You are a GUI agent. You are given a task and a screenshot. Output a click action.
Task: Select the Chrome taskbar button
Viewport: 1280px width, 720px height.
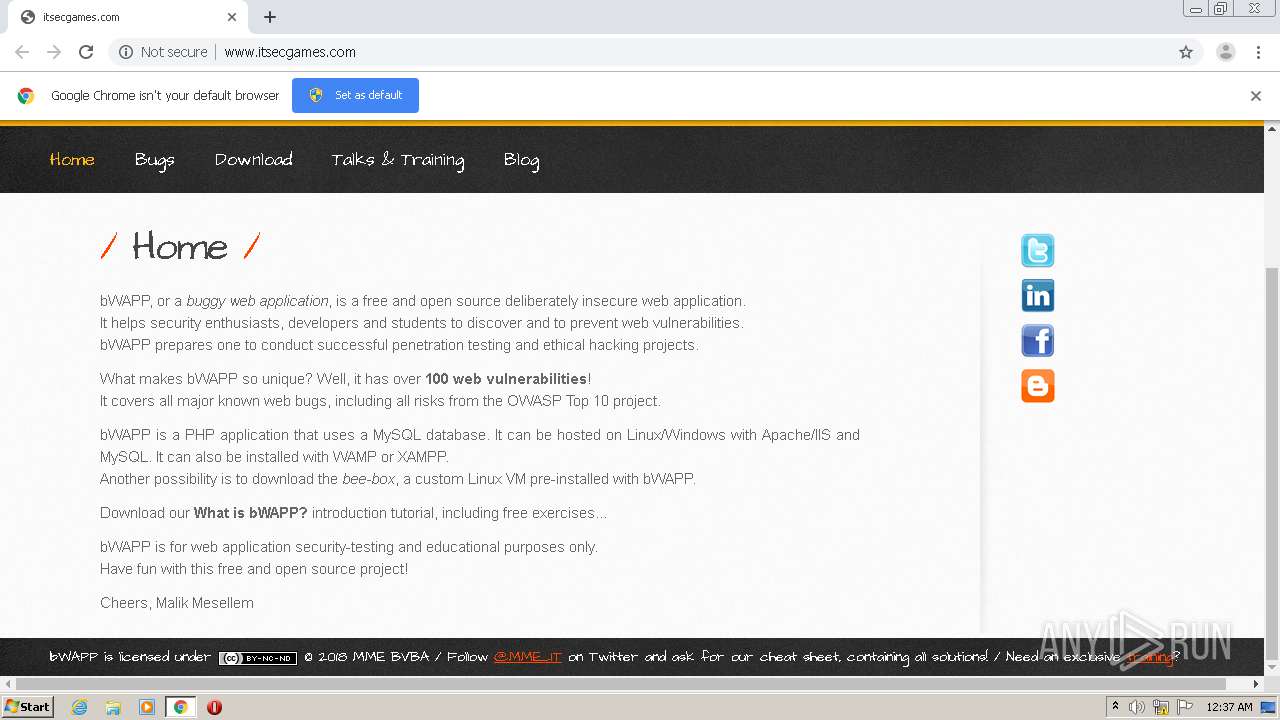point(180,707)
